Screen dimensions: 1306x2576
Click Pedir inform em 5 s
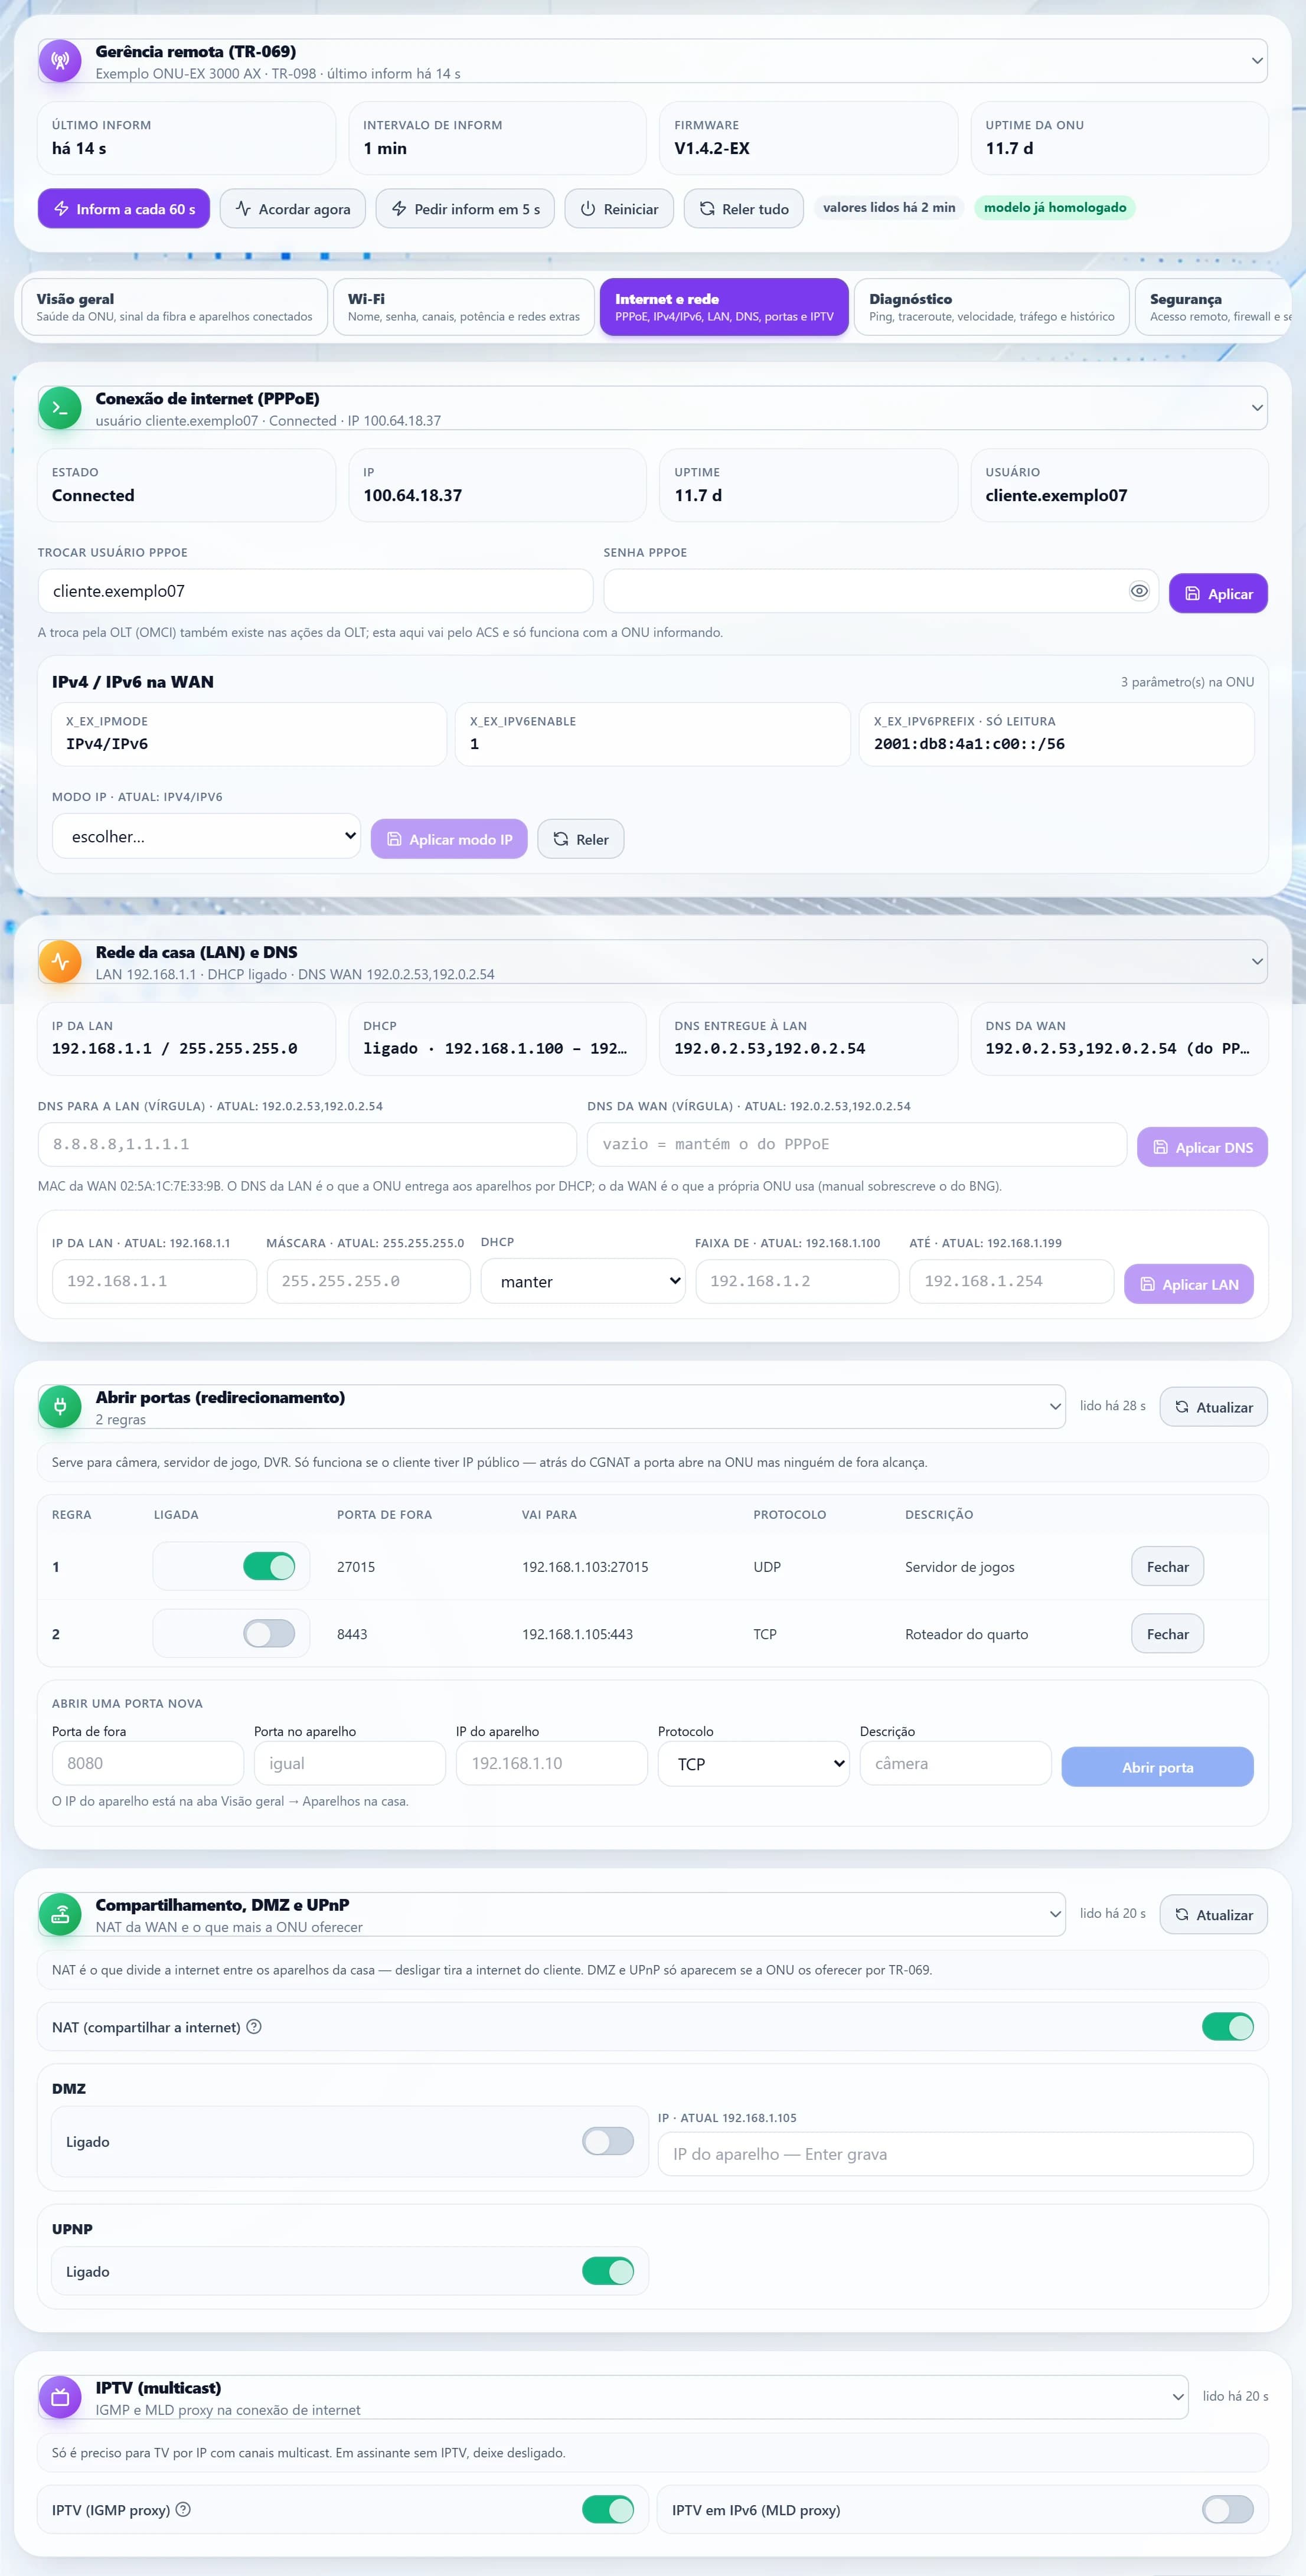pos(465,208)
